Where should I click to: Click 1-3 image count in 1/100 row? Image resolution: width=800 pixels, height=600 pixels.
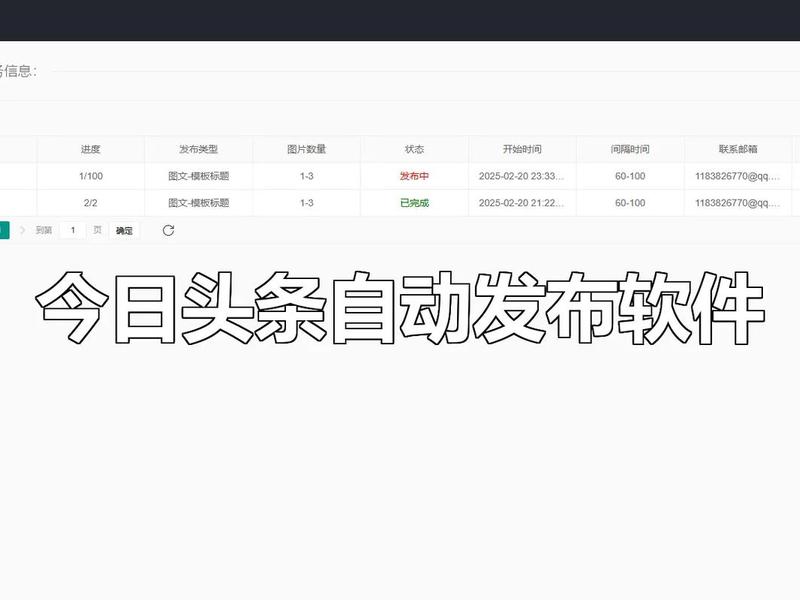(306, 176)
